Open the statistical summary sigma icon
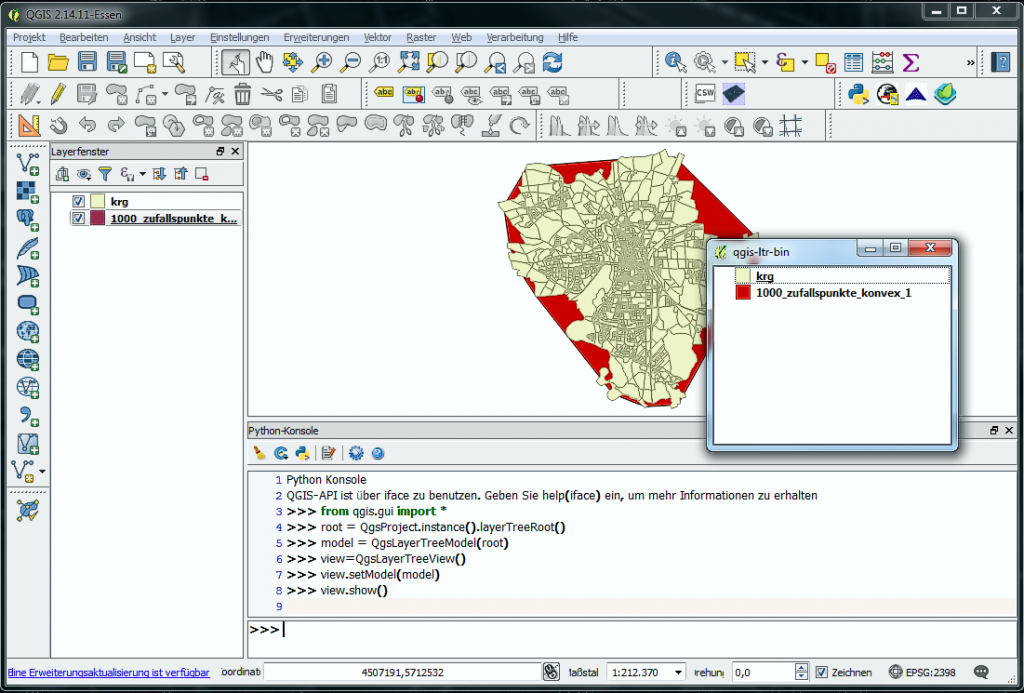Image resolution: width=1024 pixels, height=693 pixels. coord(910,62)
